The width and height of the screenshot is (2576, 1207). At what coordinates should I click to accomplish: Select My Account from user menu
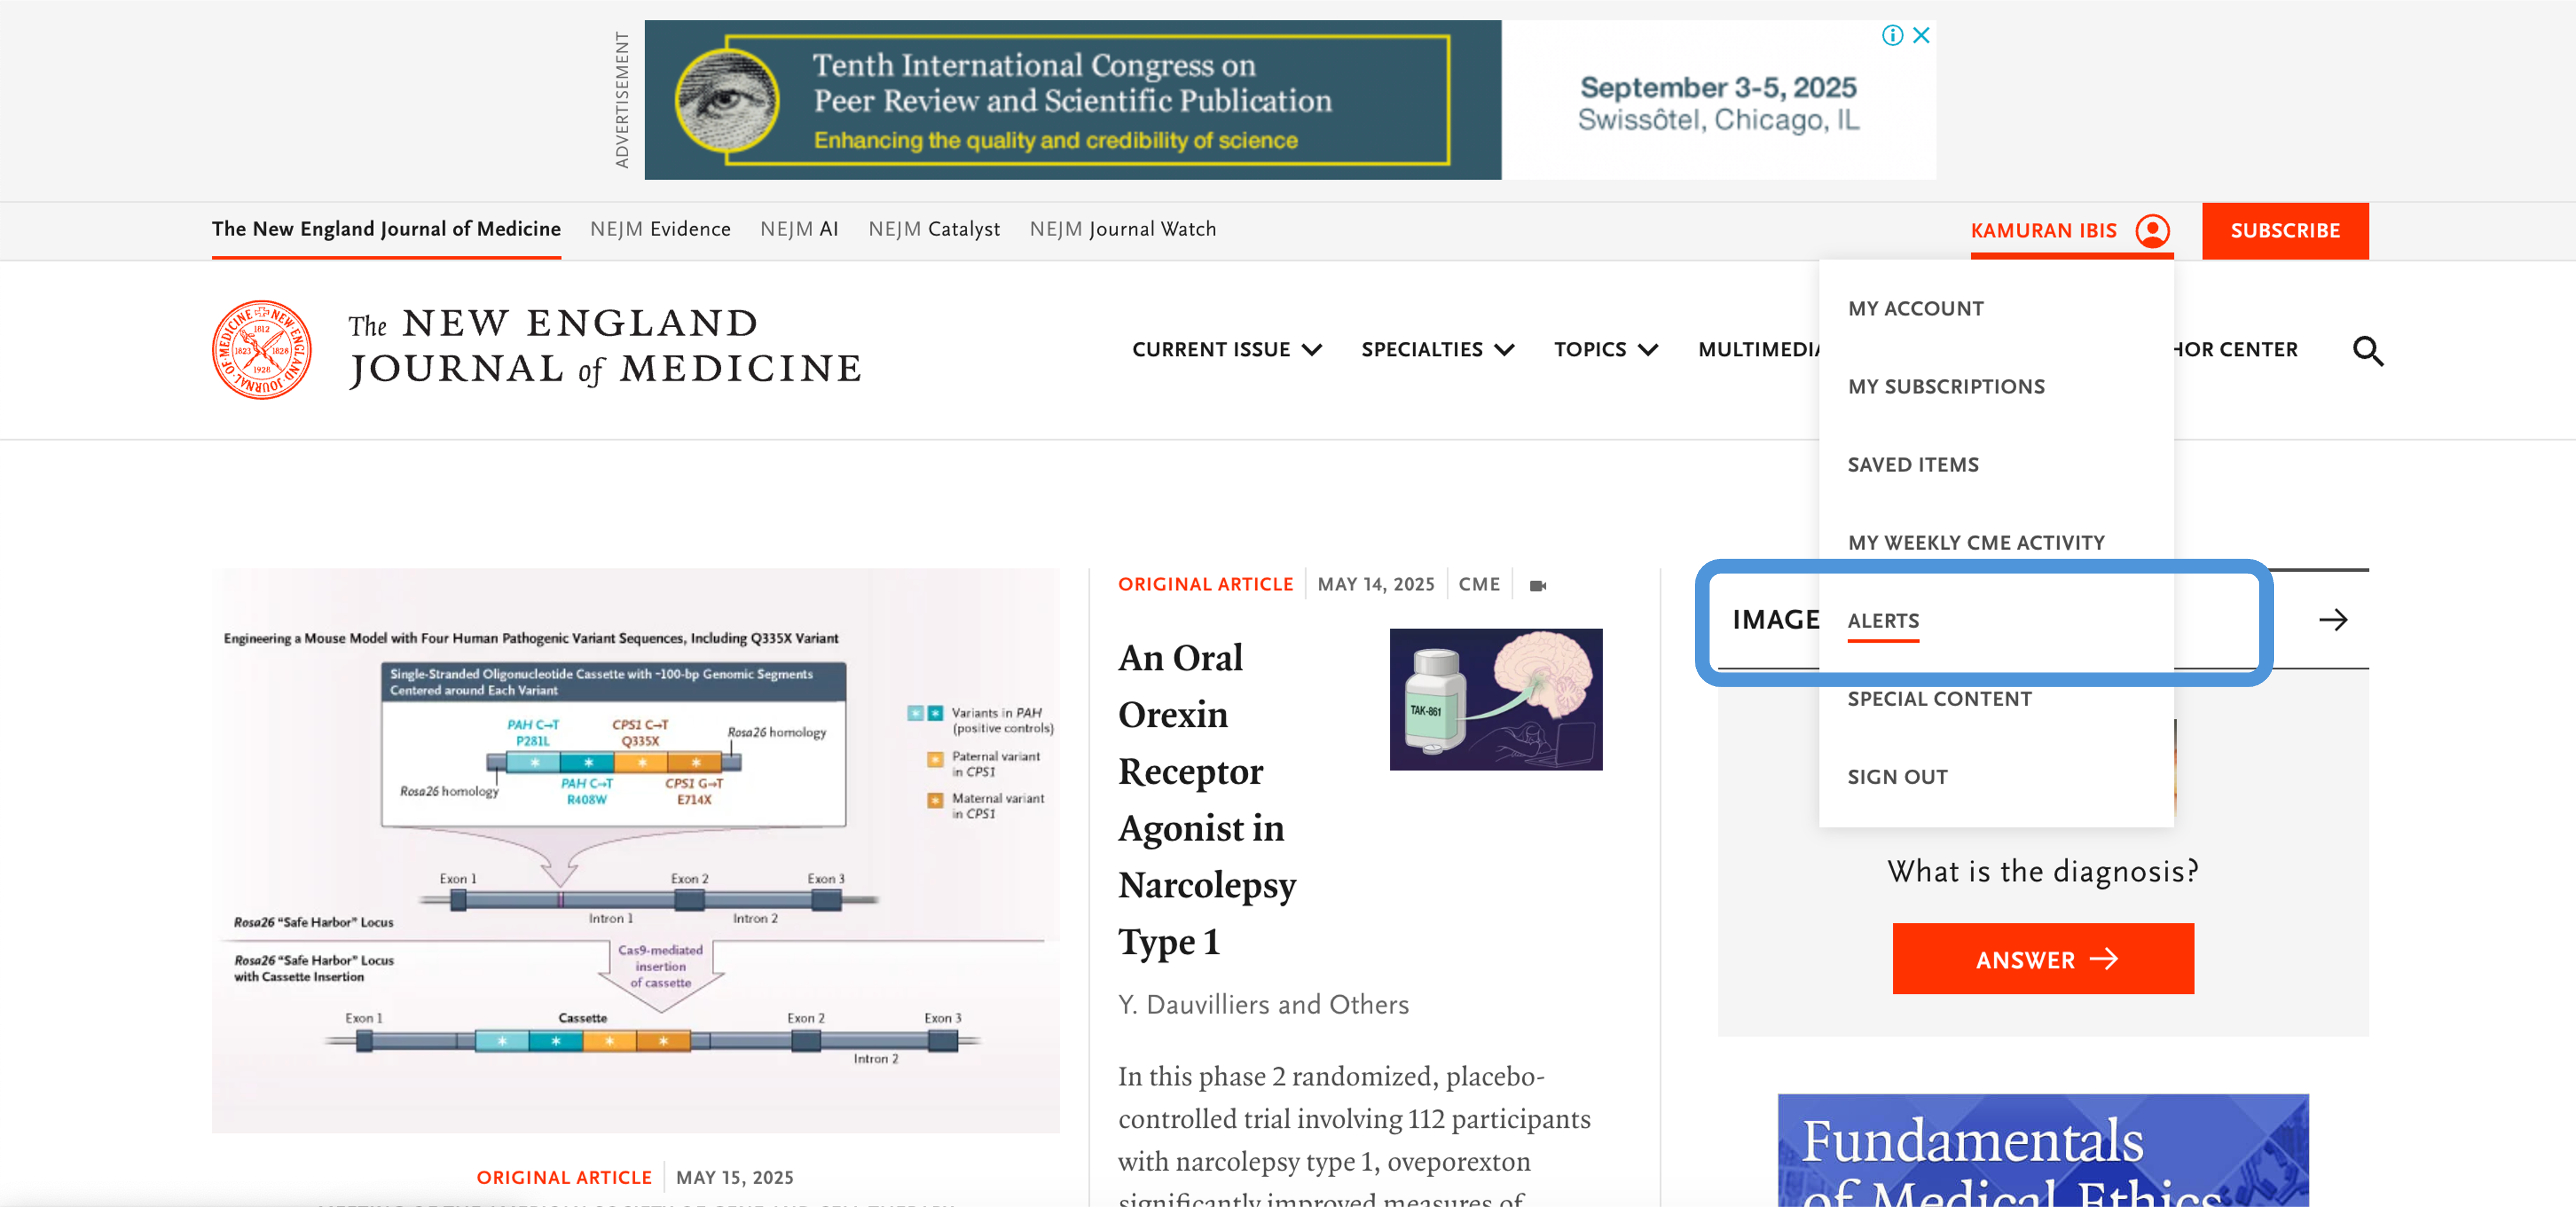pyautogui.click(x=1915, y=309)
